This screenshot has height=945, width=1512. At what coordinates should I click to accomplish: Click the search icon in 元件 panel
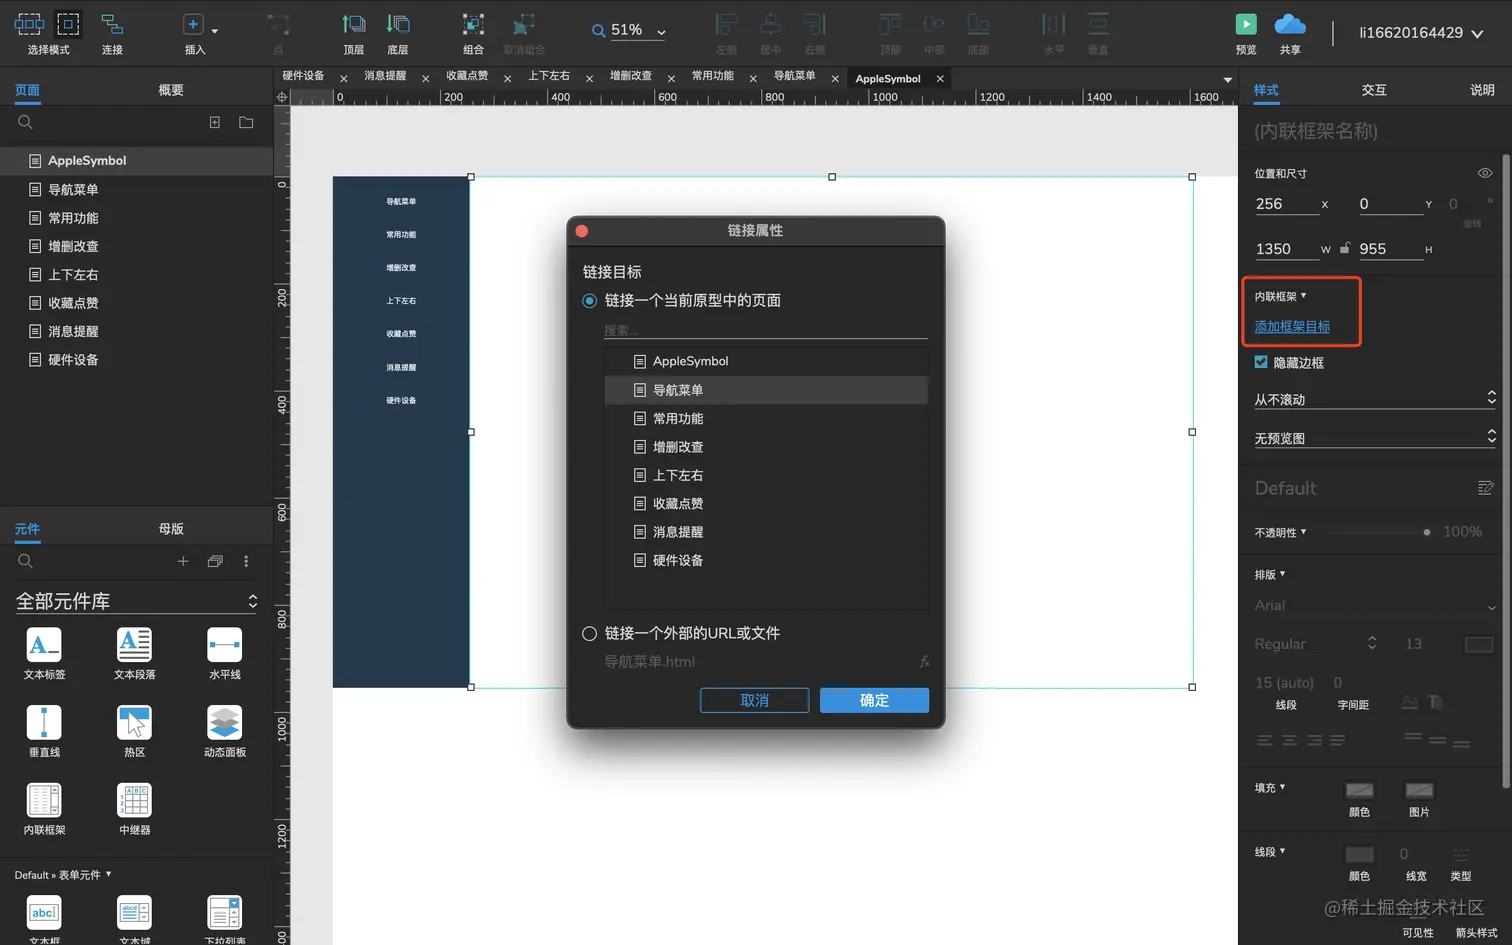click(x=26, y=561)
